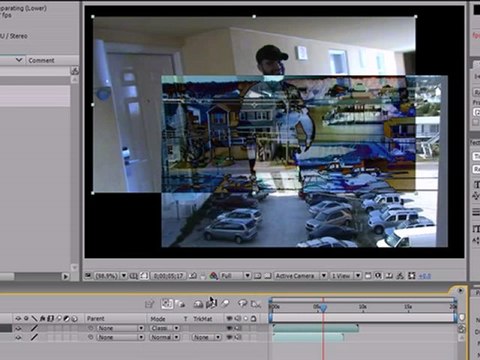Click the adjustment layer switch column header
The height and width of the screenshot is (360, 480).
(67, 319)
